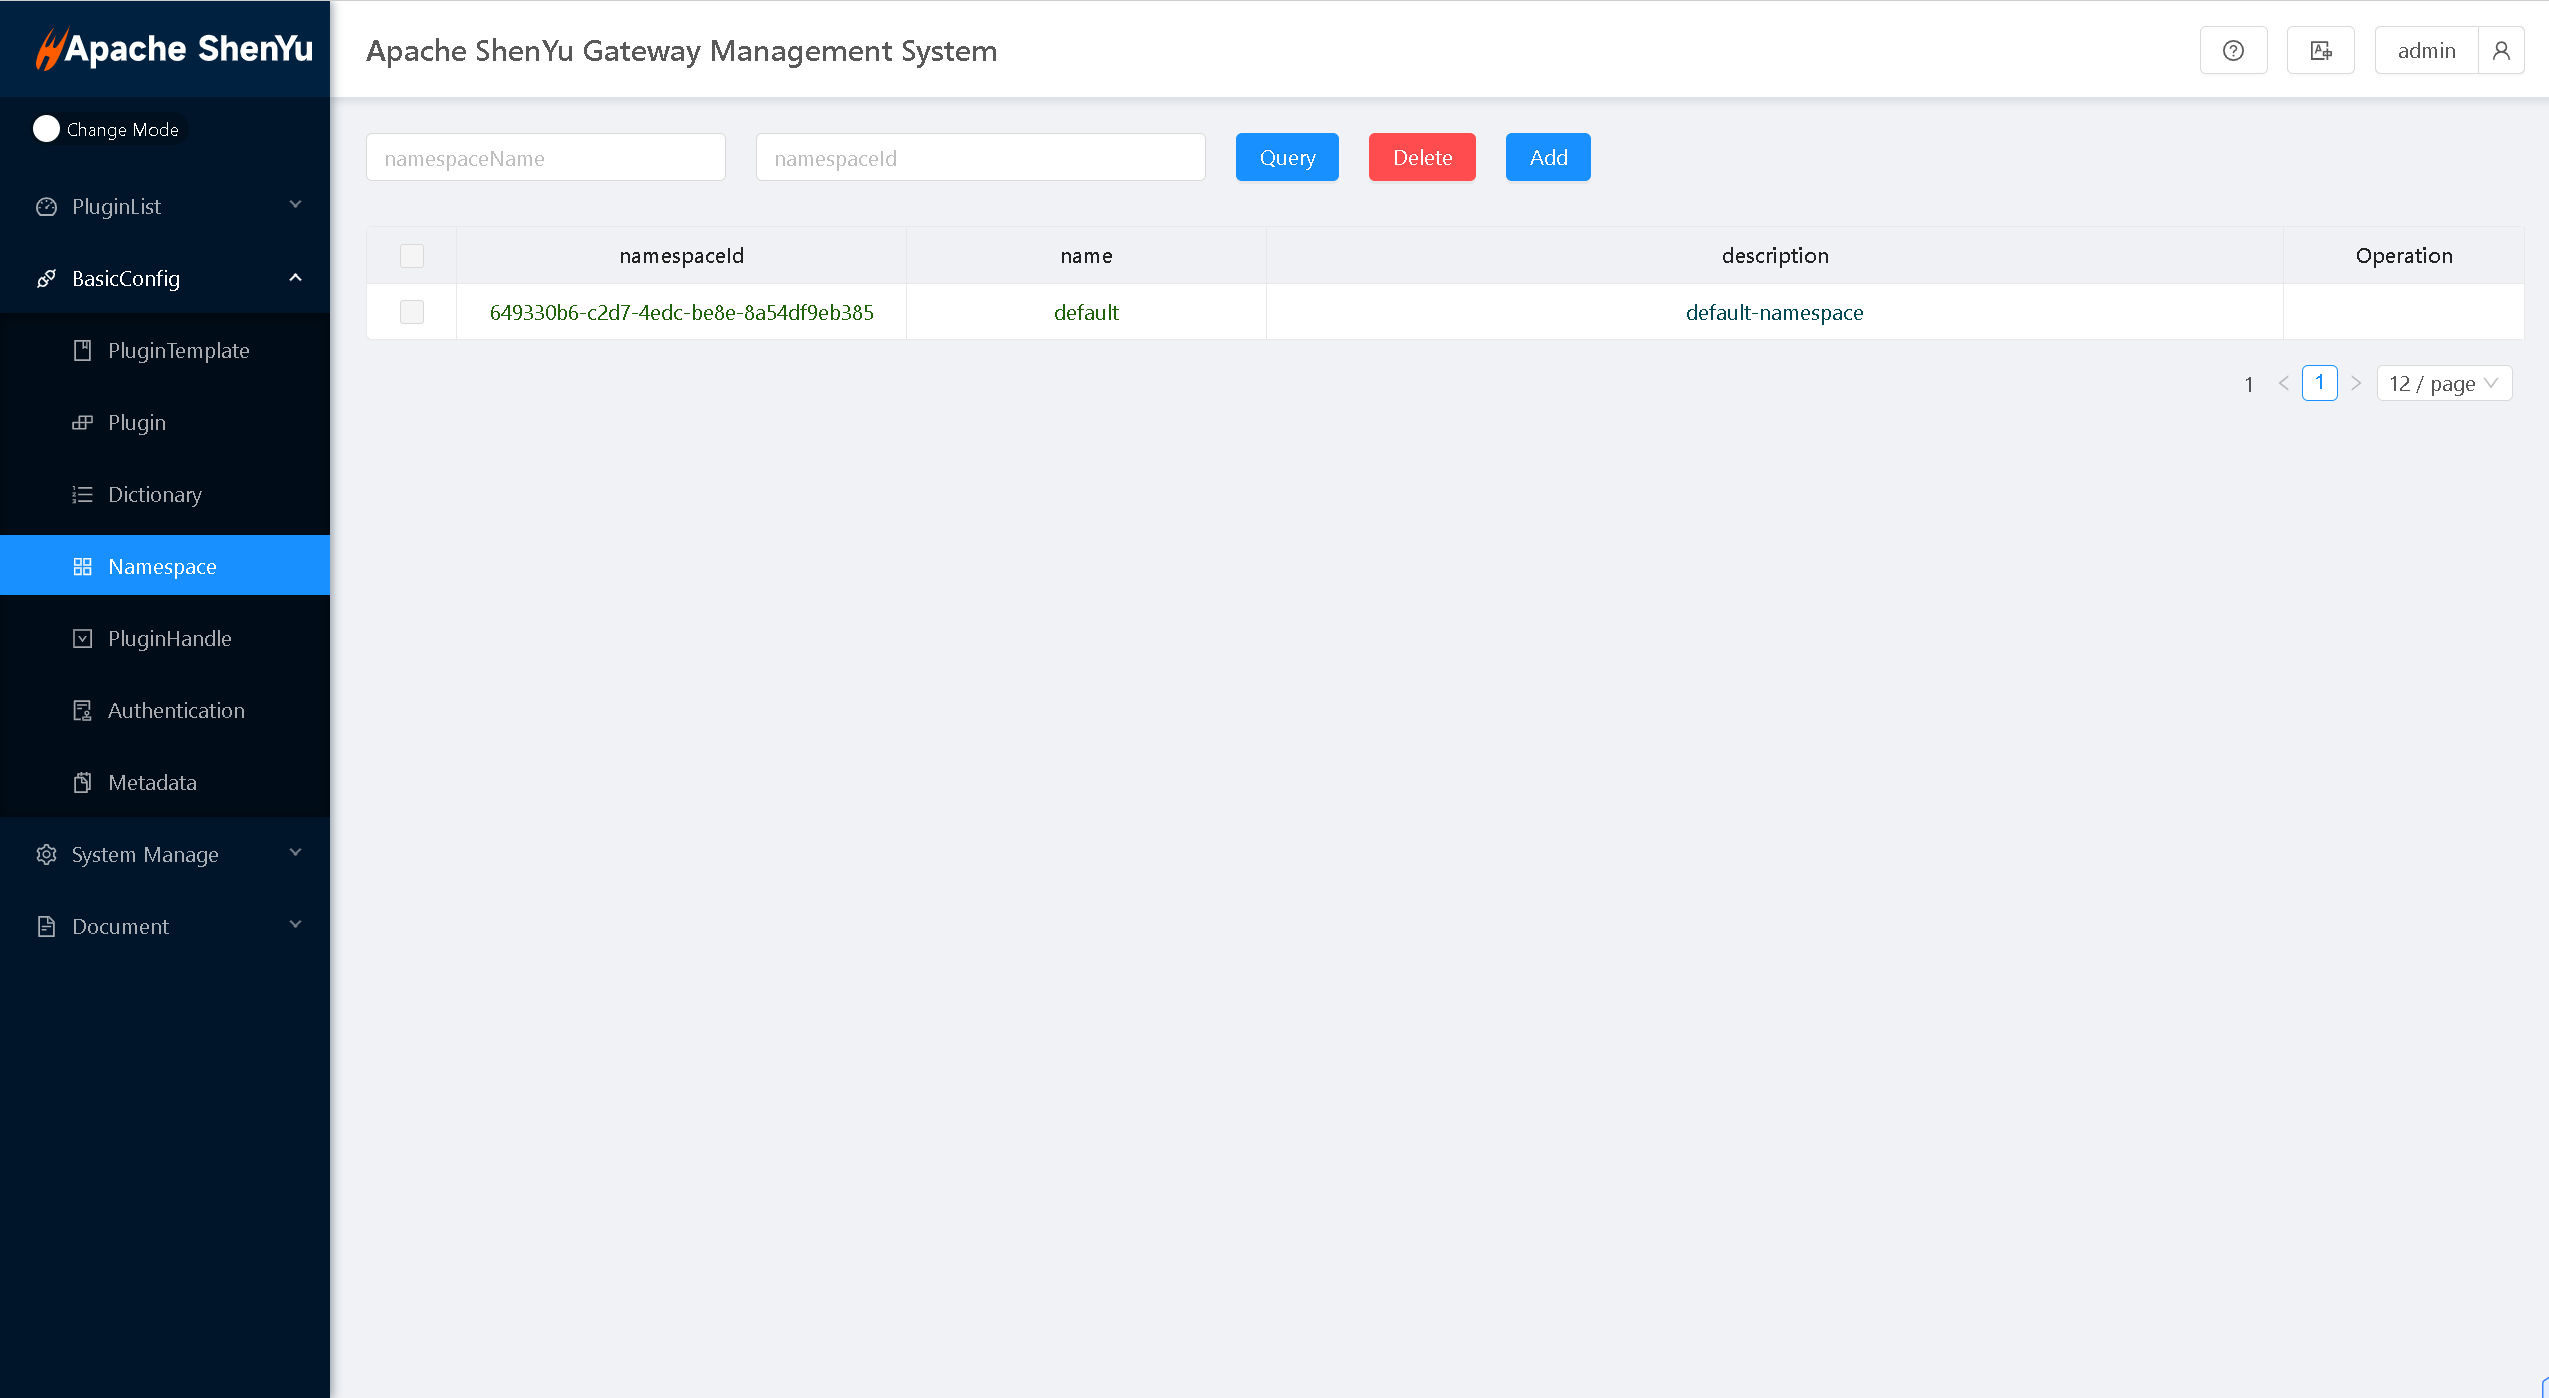Open the Plugin menu item
The width and height of the screenshot is (2549, 1398).
pyautogui.click(x=137, y=423)
